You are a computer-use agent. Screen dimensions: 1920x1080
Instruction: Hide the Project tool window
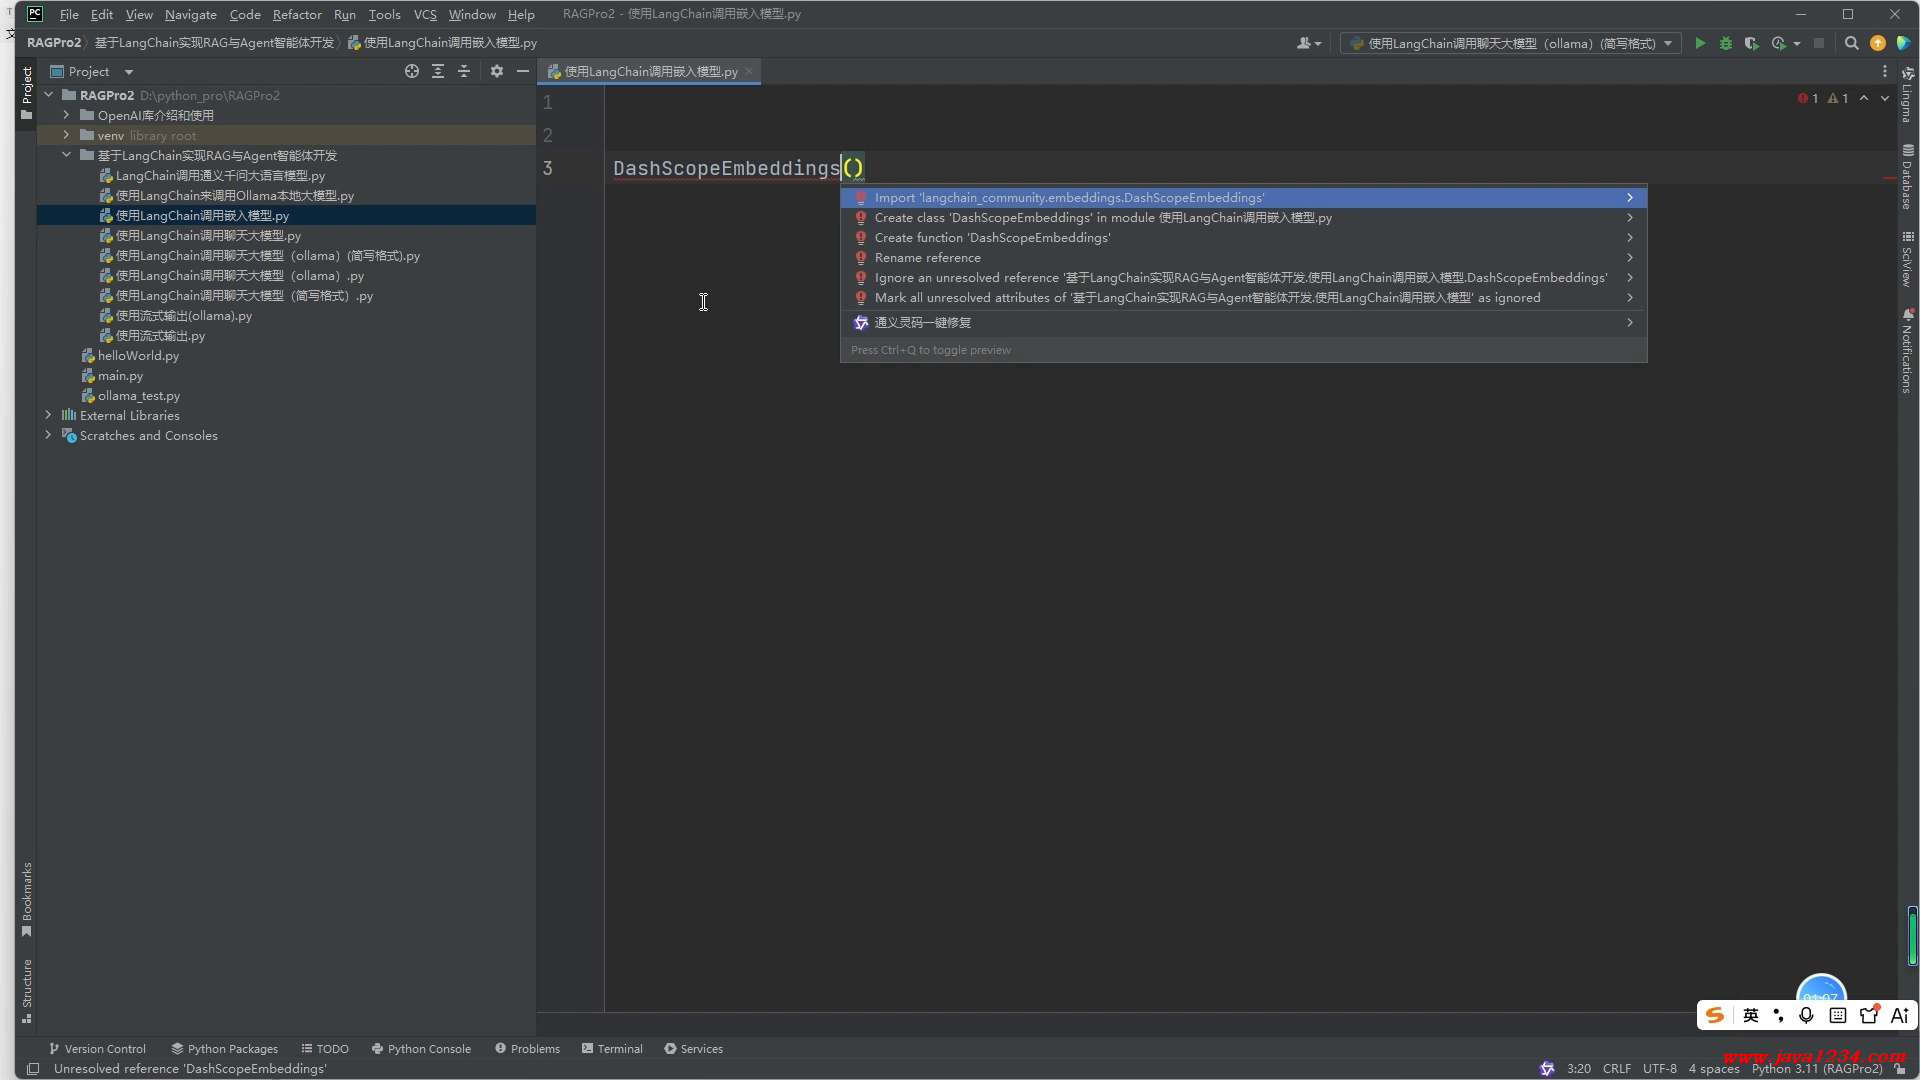point(522,71)
